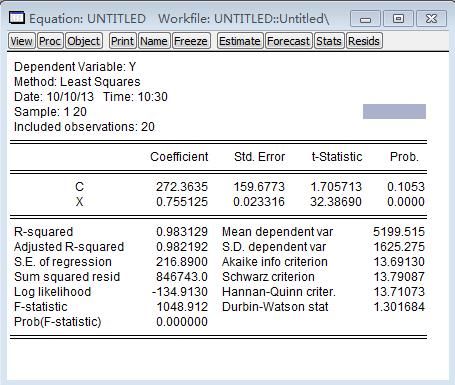Screen dimensions: 455x385
Task: Click S.D. dependent var value 1625.275
Action: (x=399, y=247)
